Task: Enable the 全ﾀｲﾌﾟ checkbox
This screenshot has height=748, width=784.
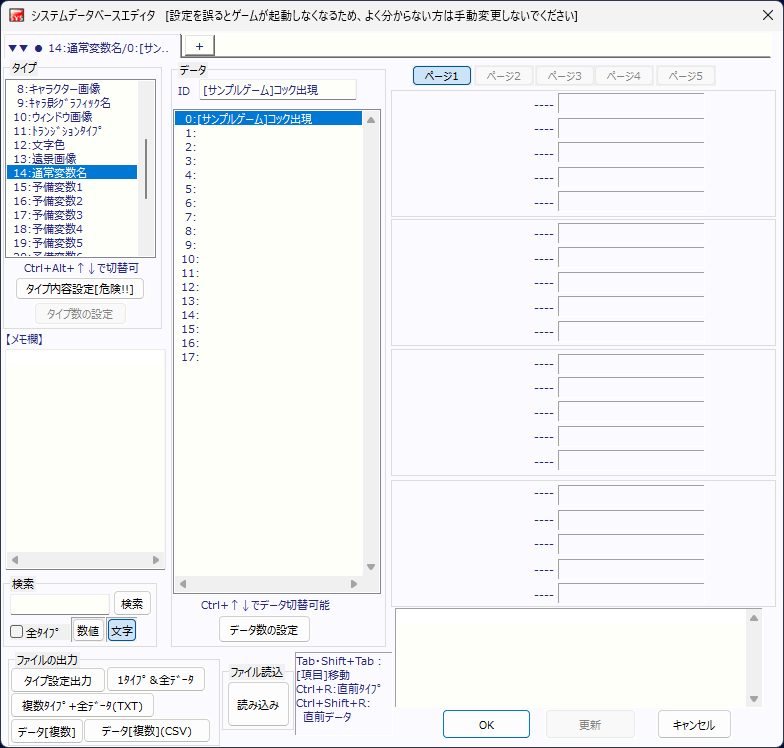Action: click(16, 632)
